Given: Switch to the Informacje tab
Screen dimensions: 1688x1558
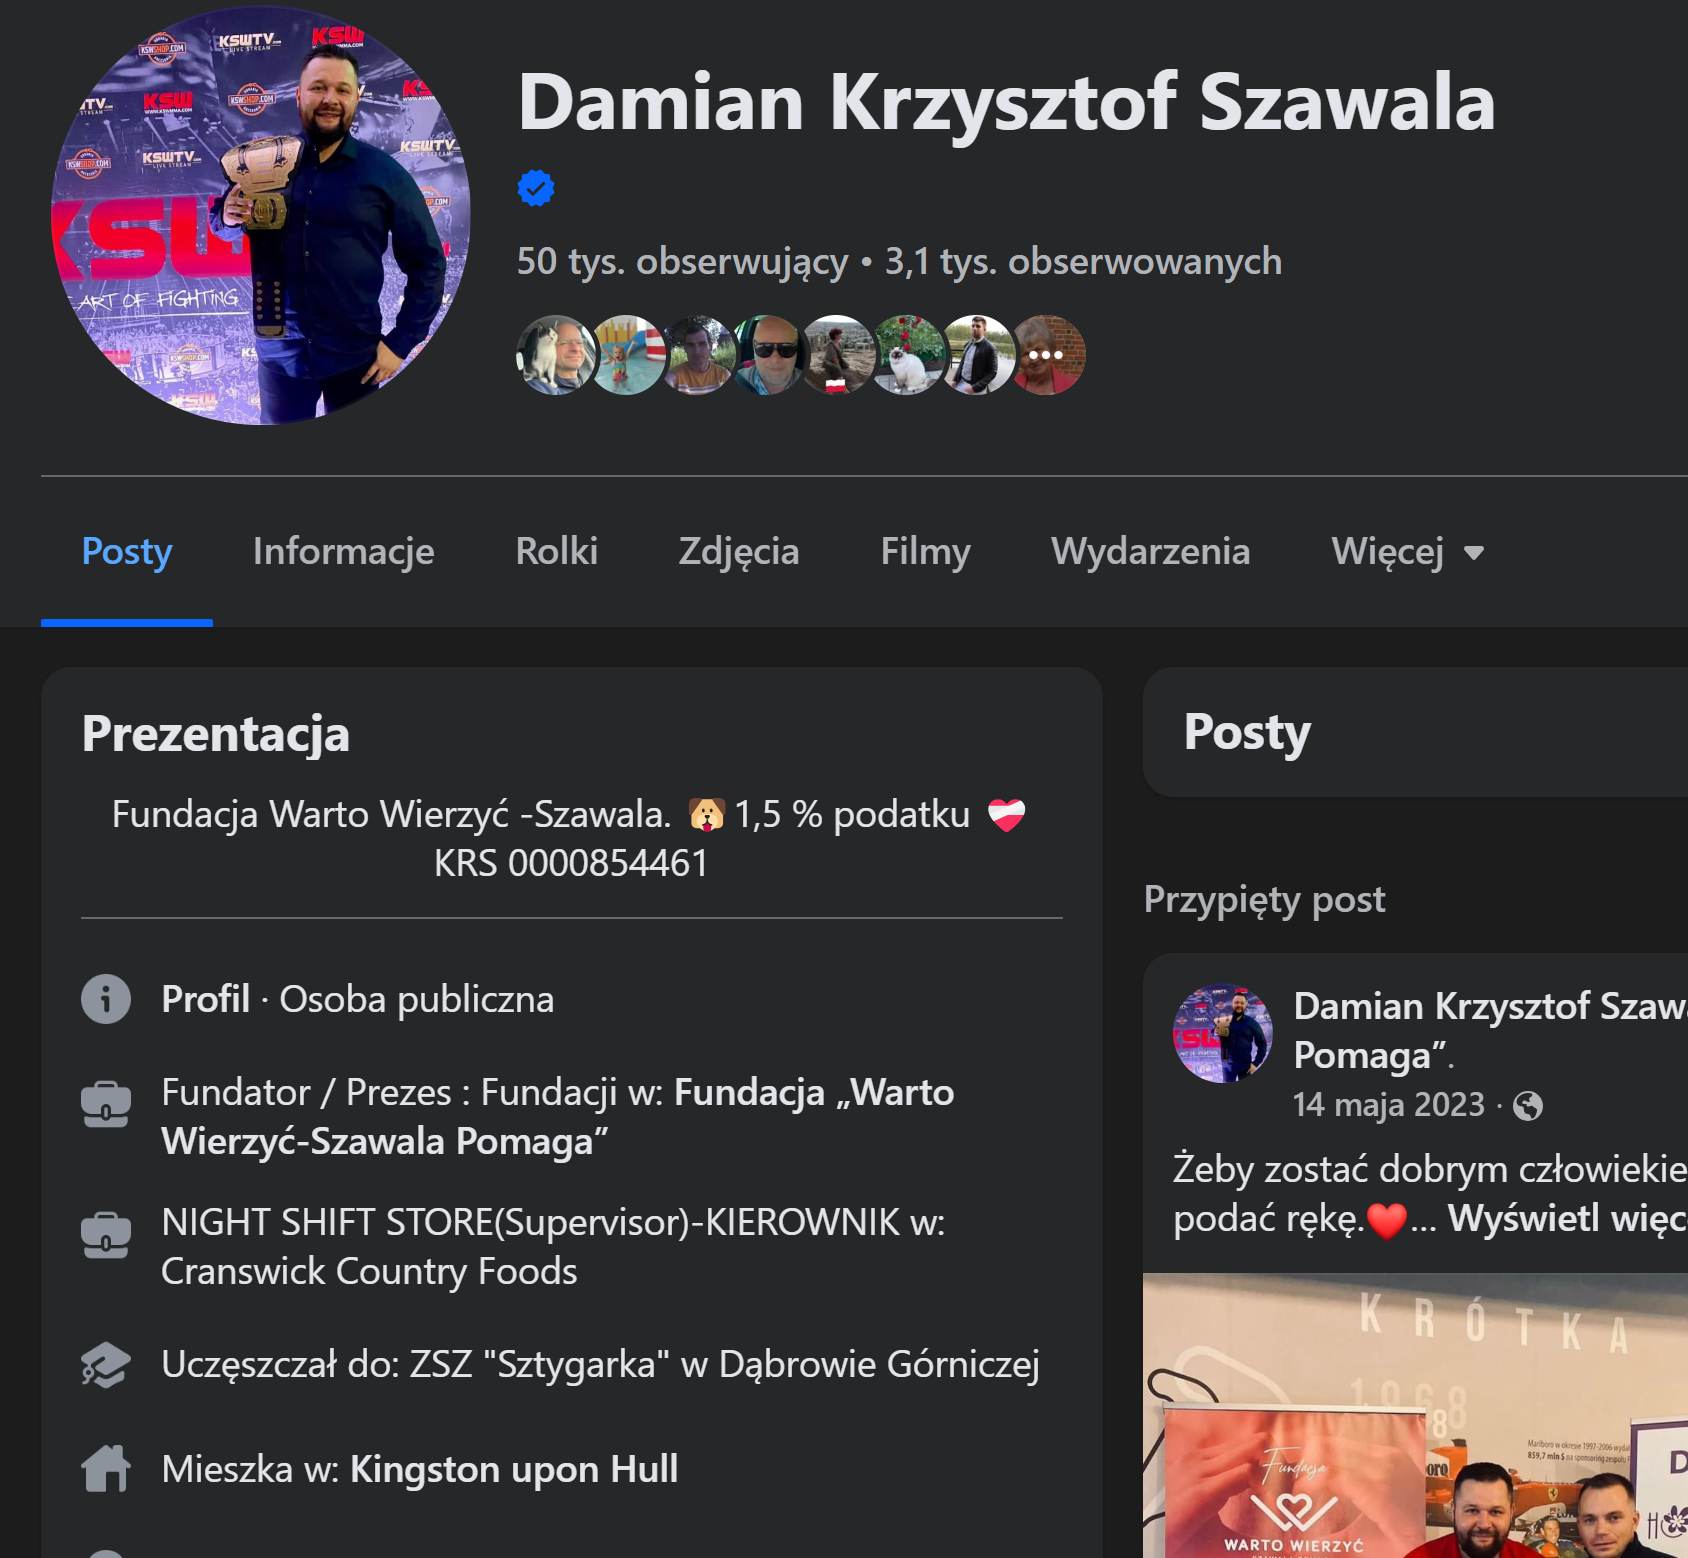Looking at the screenshot, I should [x=343, y=551].
